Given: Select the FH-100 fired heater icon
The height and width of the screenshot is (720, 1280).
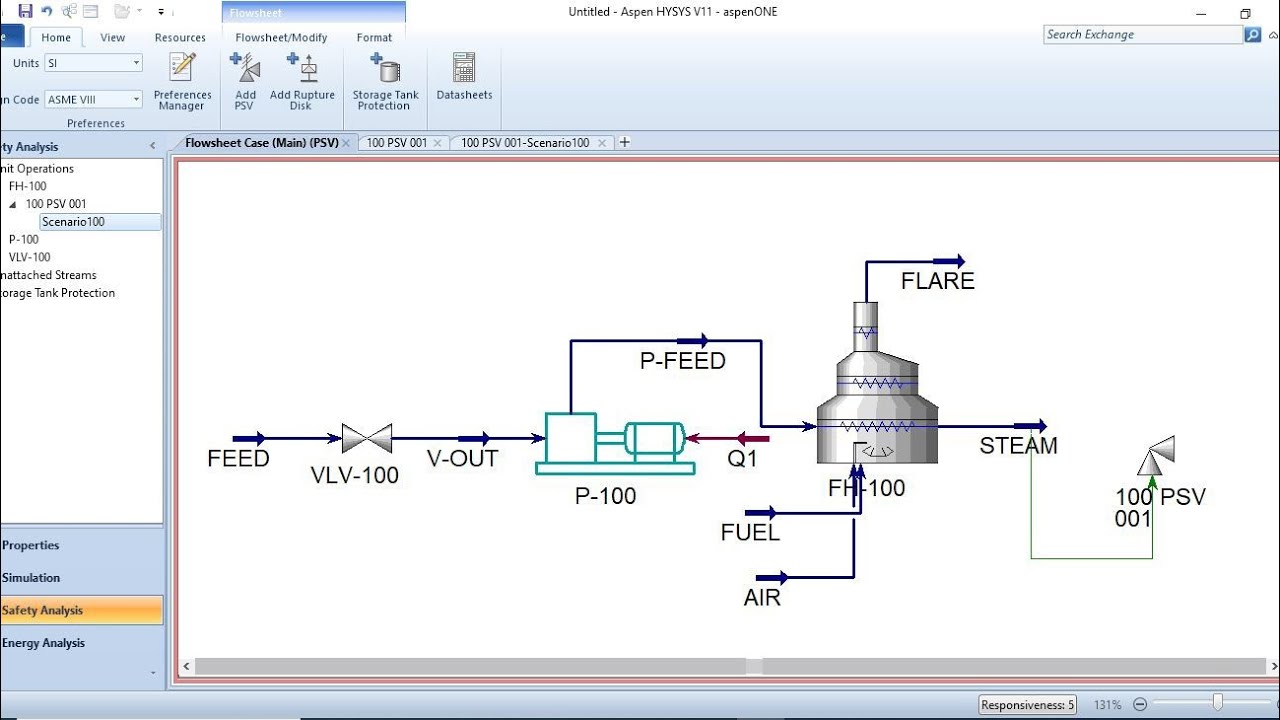Looking at the screenshot, I should (877, 383).
